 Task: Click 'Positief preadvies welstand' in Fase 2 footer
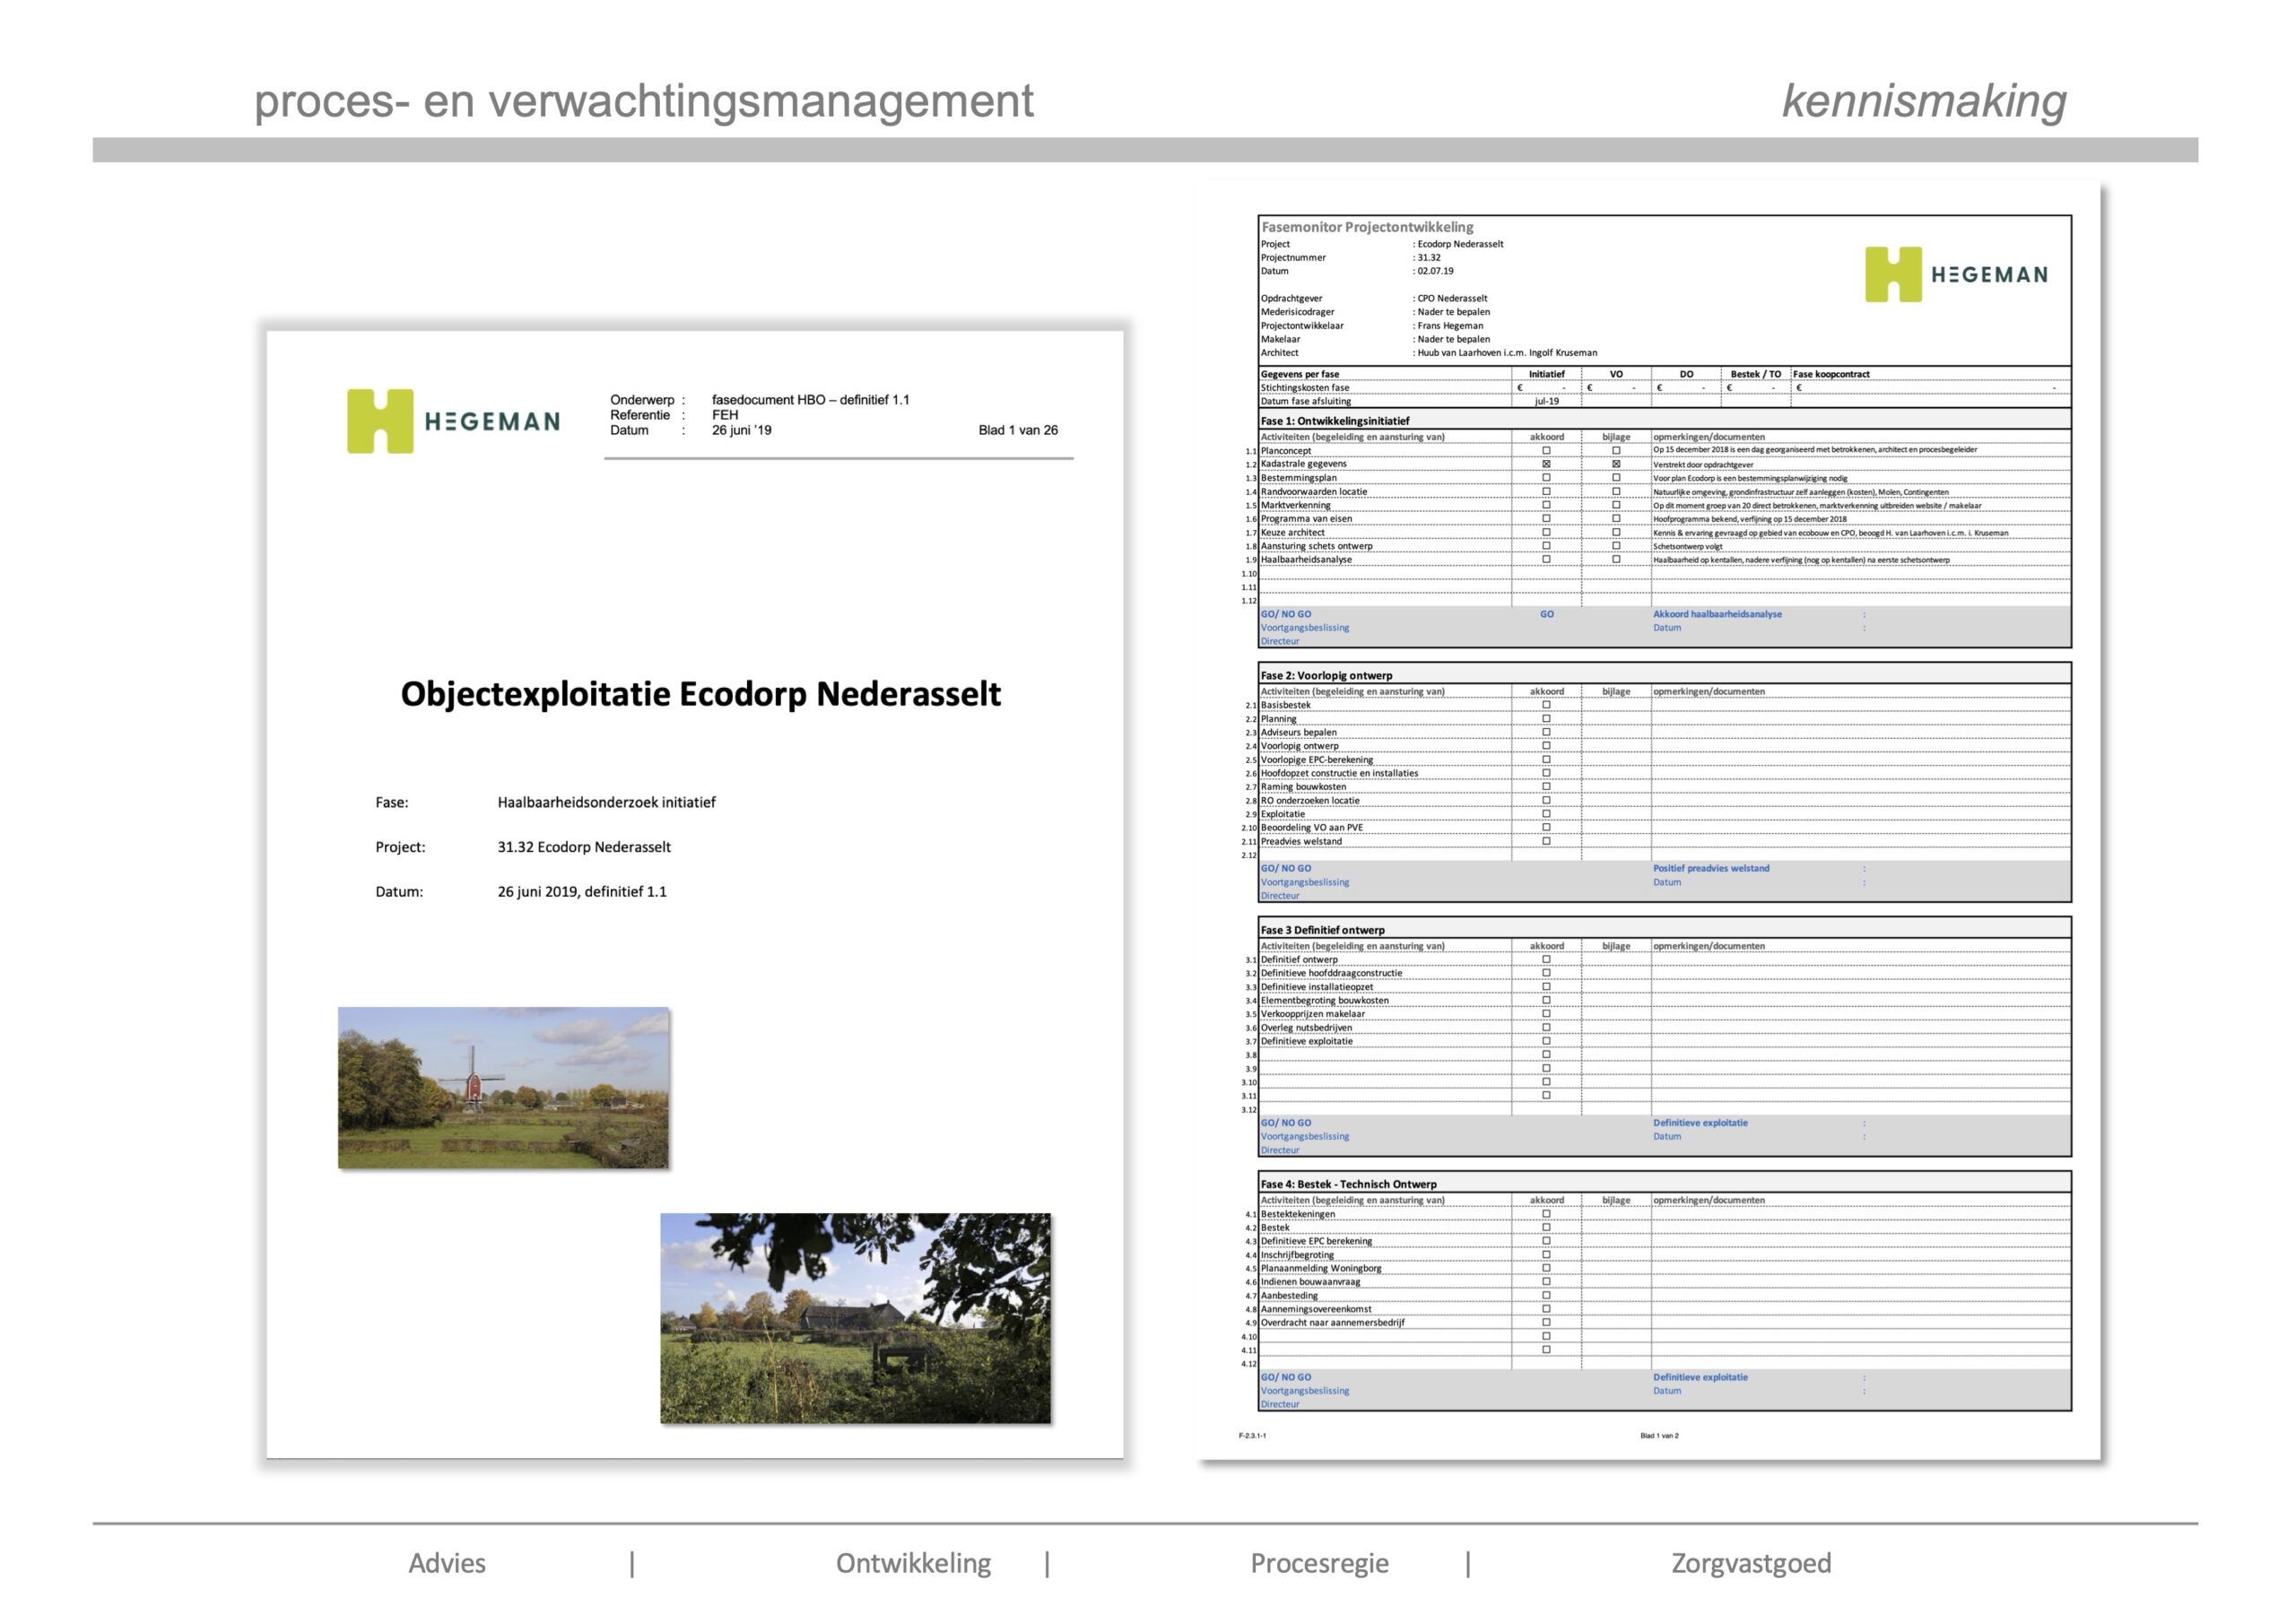coord(1711,868)
